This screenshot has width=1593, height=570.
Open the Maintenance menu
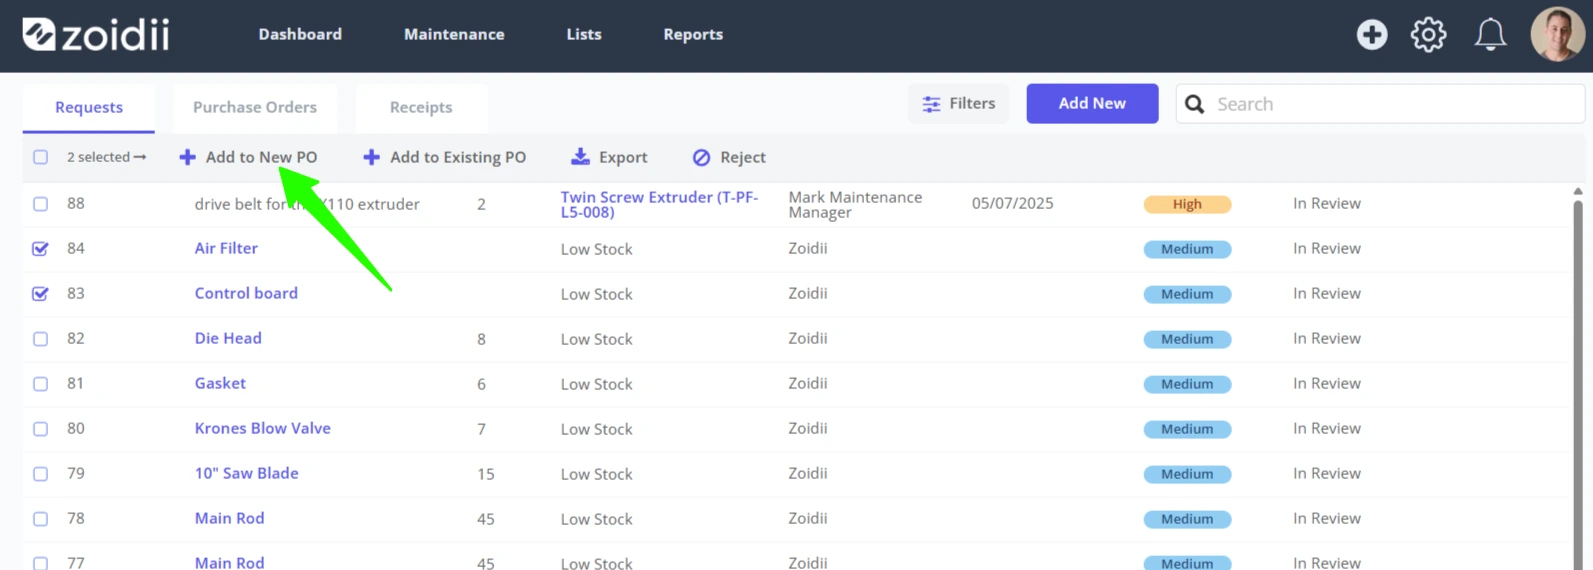(x=454, y=34)
